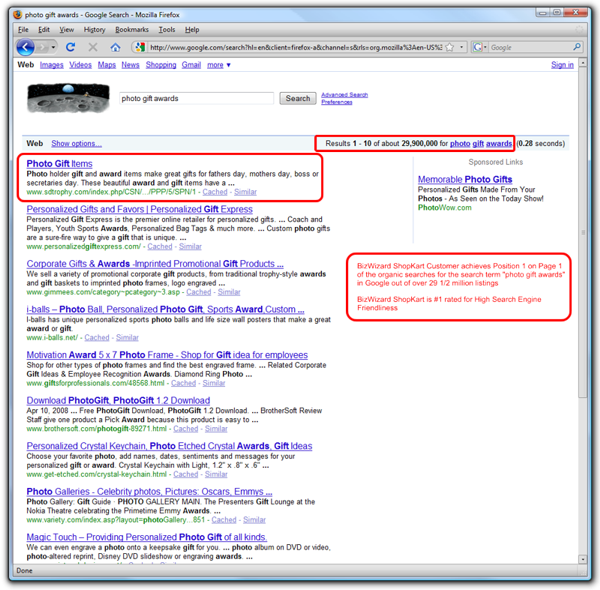Open the Preferences link
This screenshot has height=590, width=600.
(337, 102)
